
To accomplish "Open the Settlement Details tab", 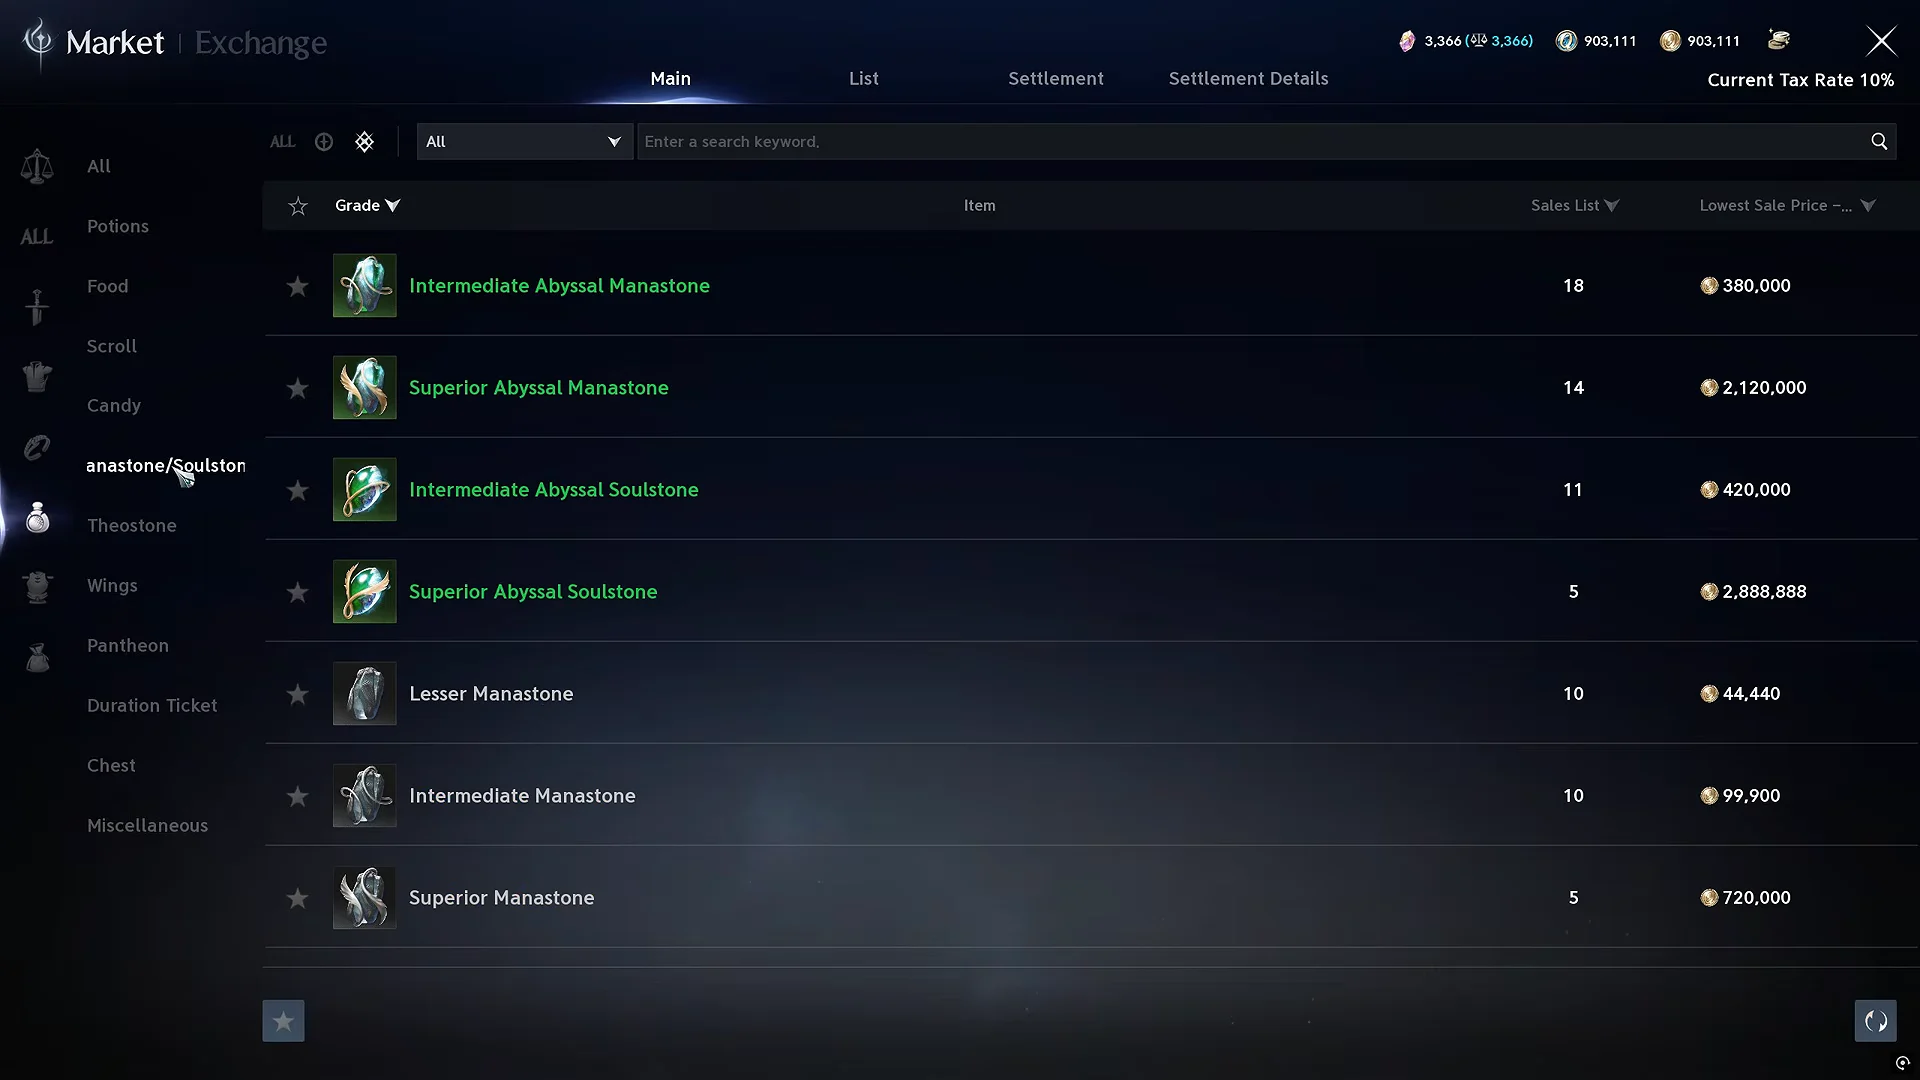I will click(x=1248, y=78).
